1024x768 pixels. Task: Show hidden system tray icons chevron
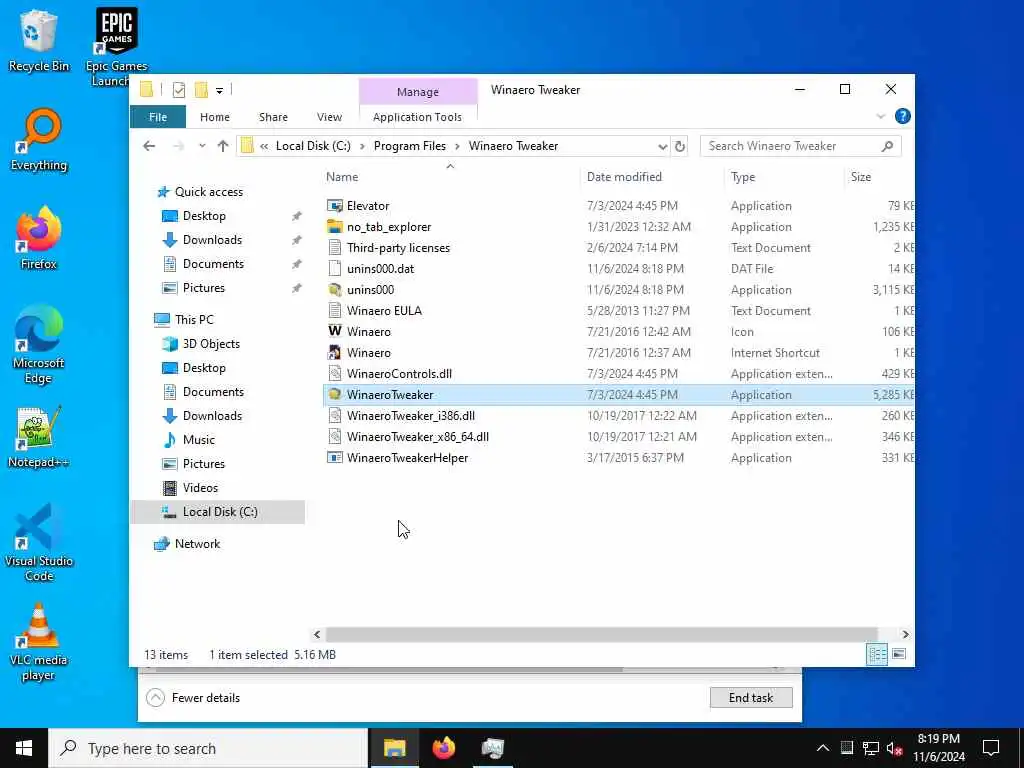[823, 748]
